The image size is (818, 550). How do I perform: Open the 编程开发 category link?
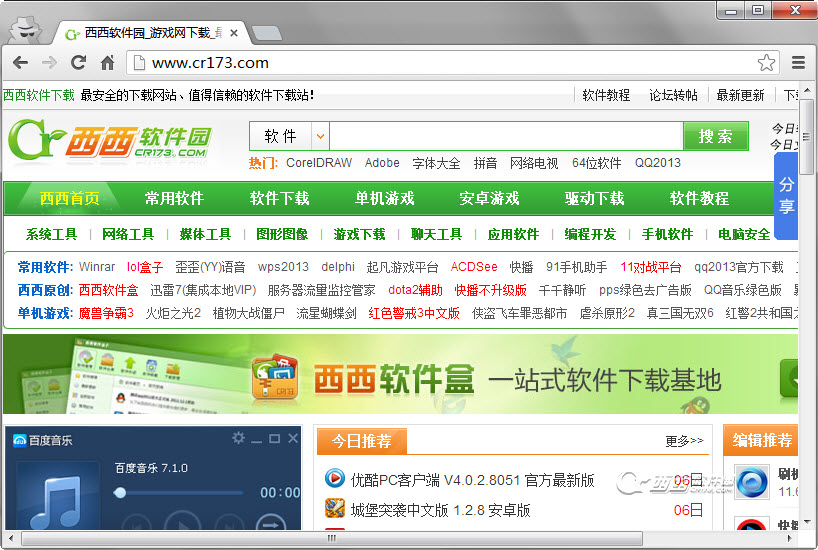[590, 234]
